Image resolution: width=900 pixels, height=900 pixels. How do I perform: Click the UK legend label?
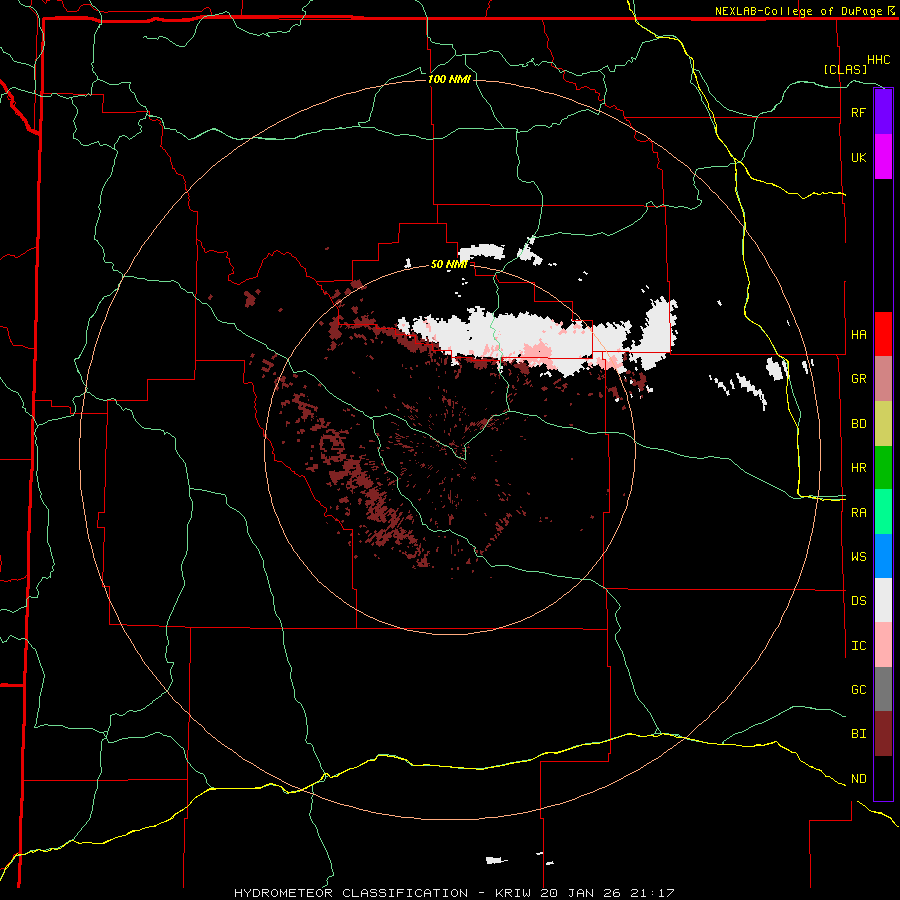coord(858,157)
